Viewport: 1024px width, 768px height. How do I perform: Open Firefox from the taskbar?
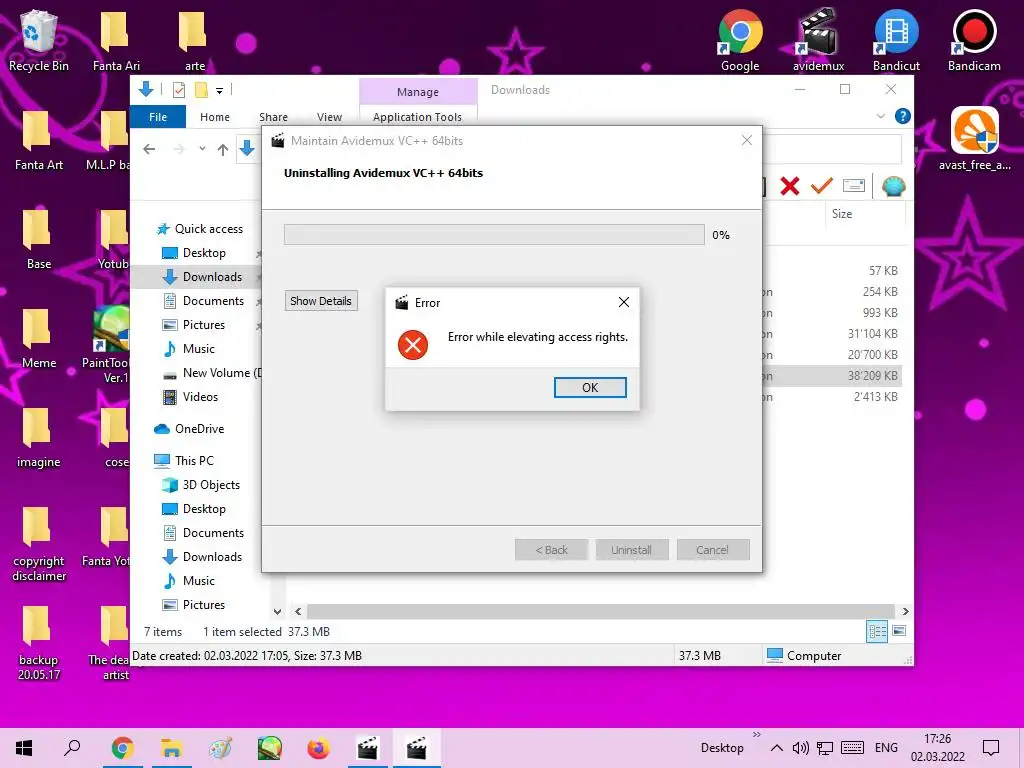[x=318, y=748]
